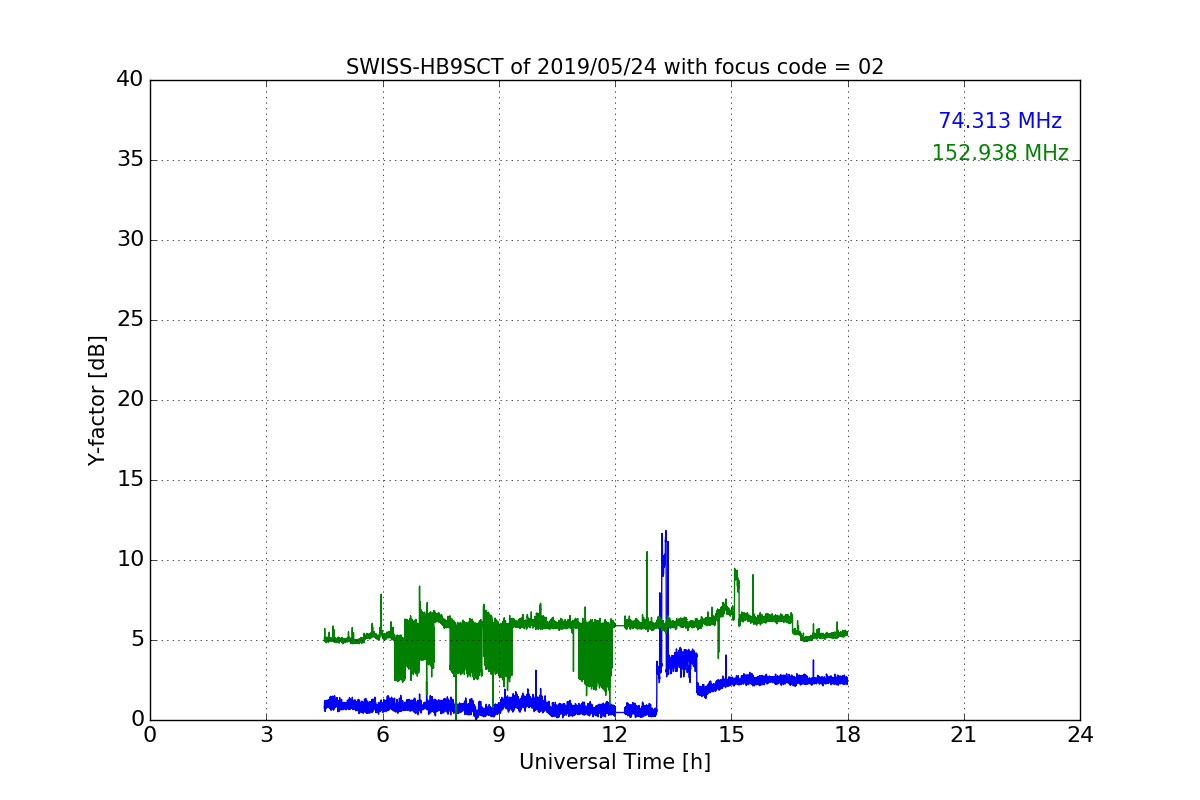Click the y-axis tick label 40
This screenshot has width=1200, height=800.
130,80
